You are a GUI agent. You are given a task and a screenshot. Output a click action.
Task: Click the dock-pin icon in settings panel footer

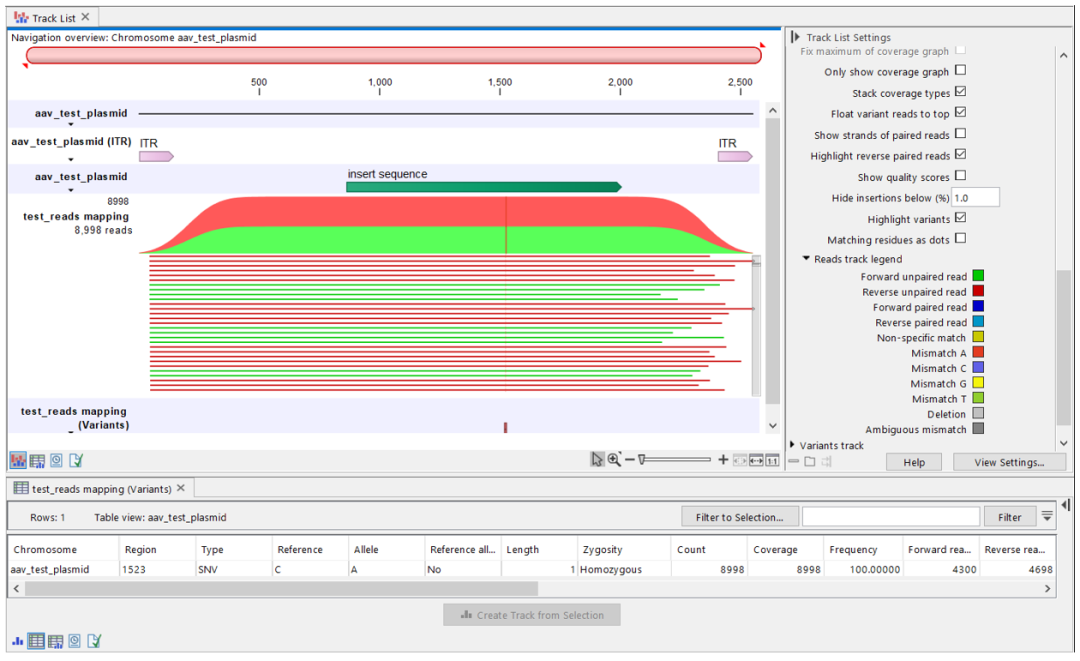(x=827, y=461)
